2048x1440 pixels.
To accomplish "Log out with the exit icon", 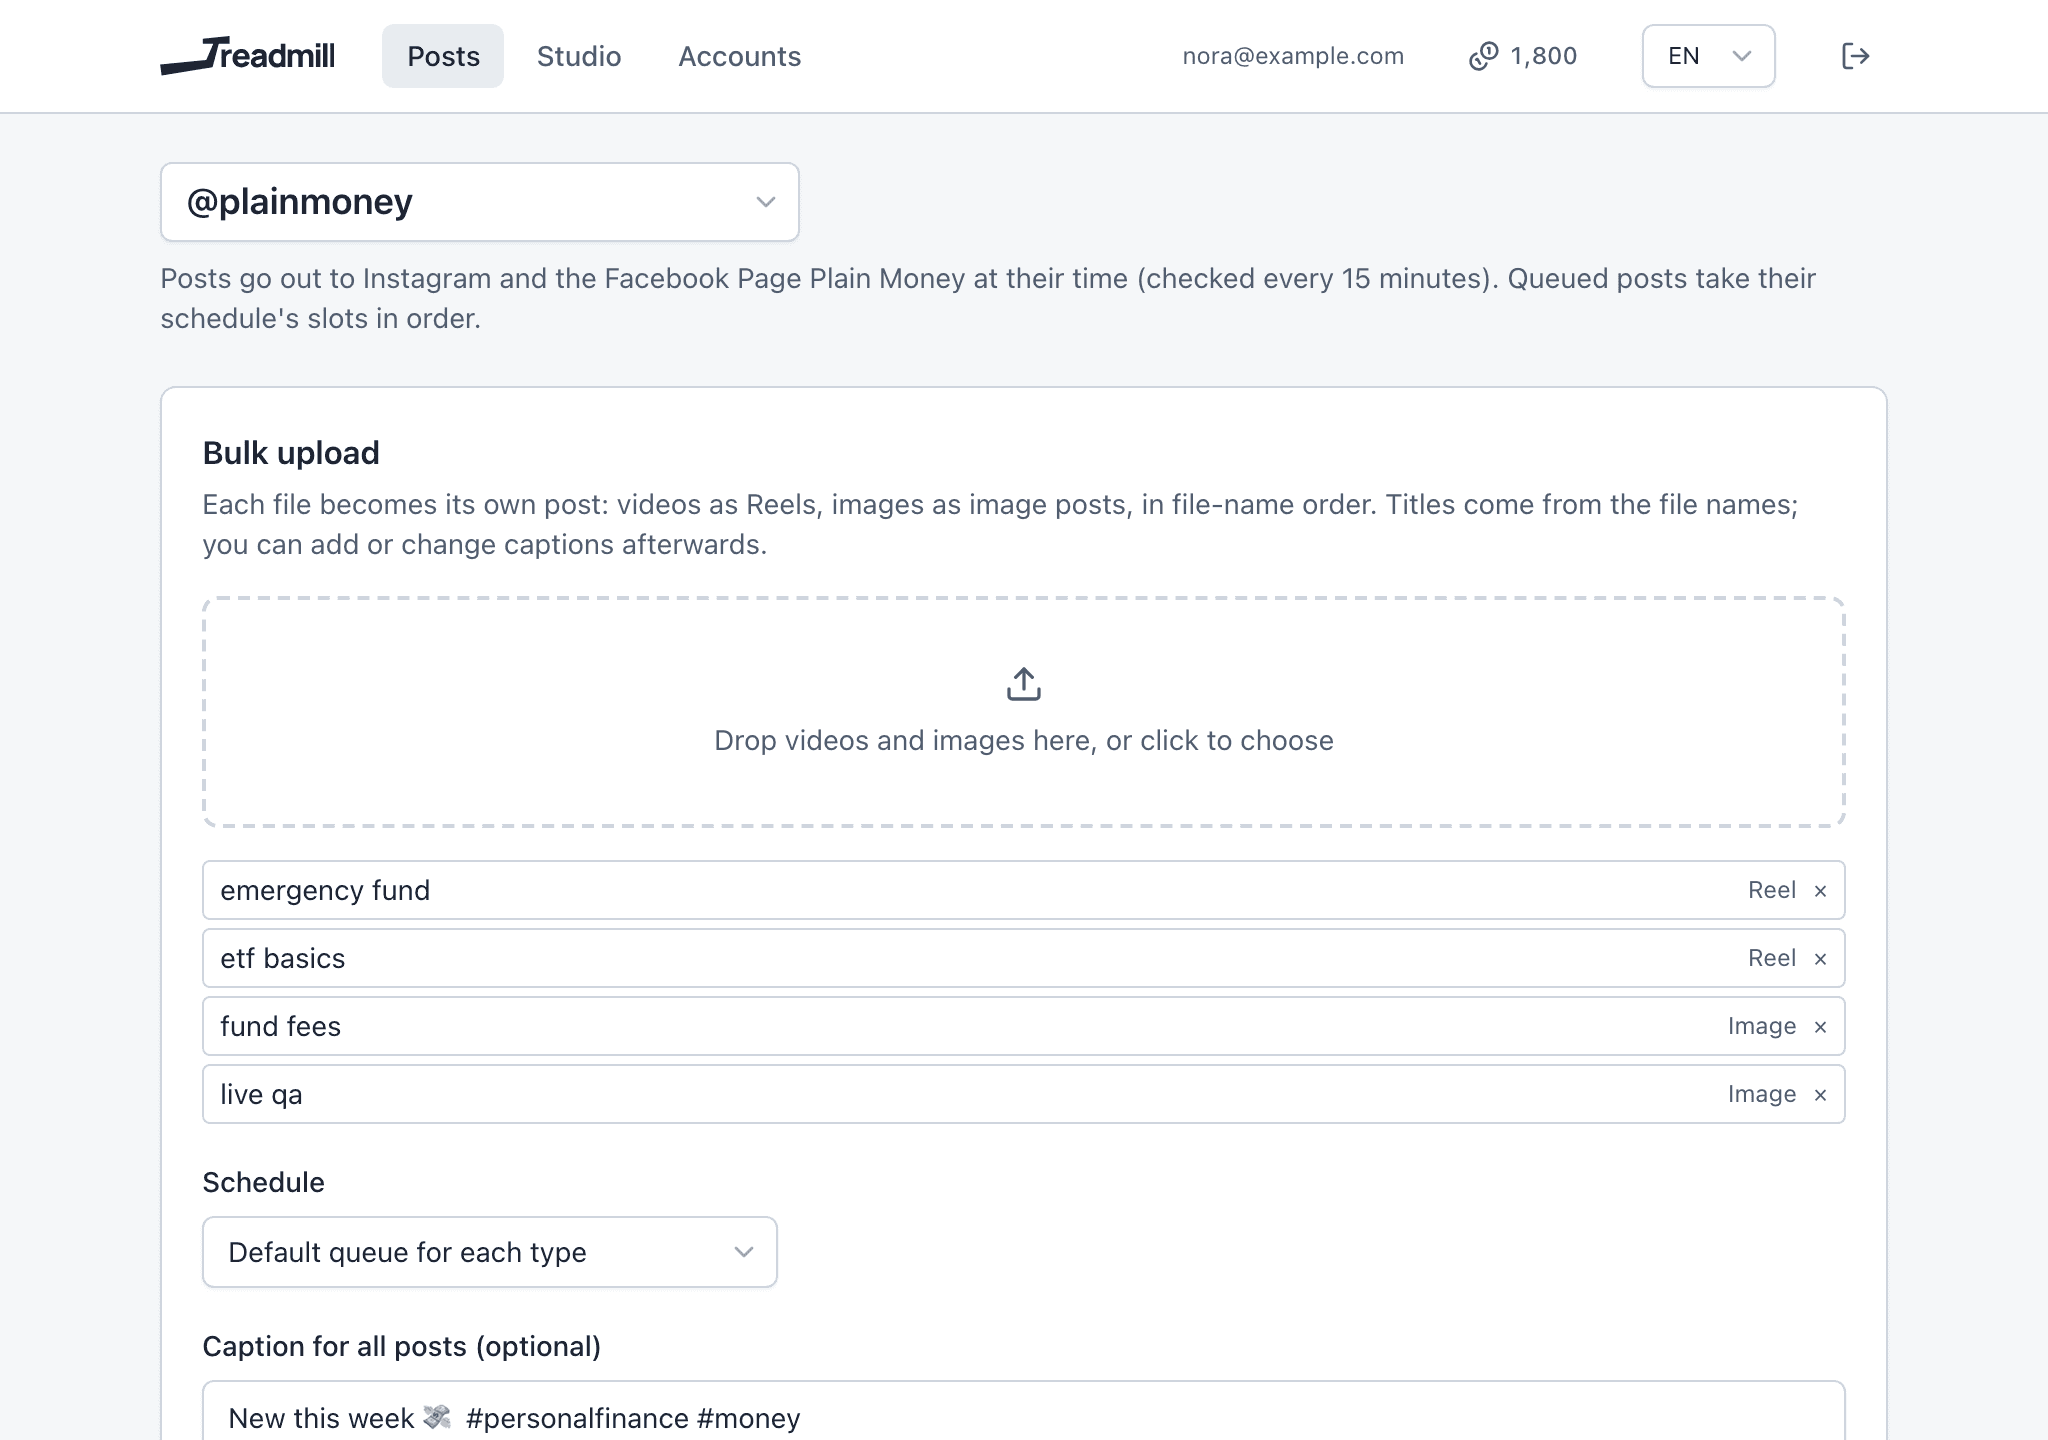I will pyautogui.click(x=1855, y=56).
